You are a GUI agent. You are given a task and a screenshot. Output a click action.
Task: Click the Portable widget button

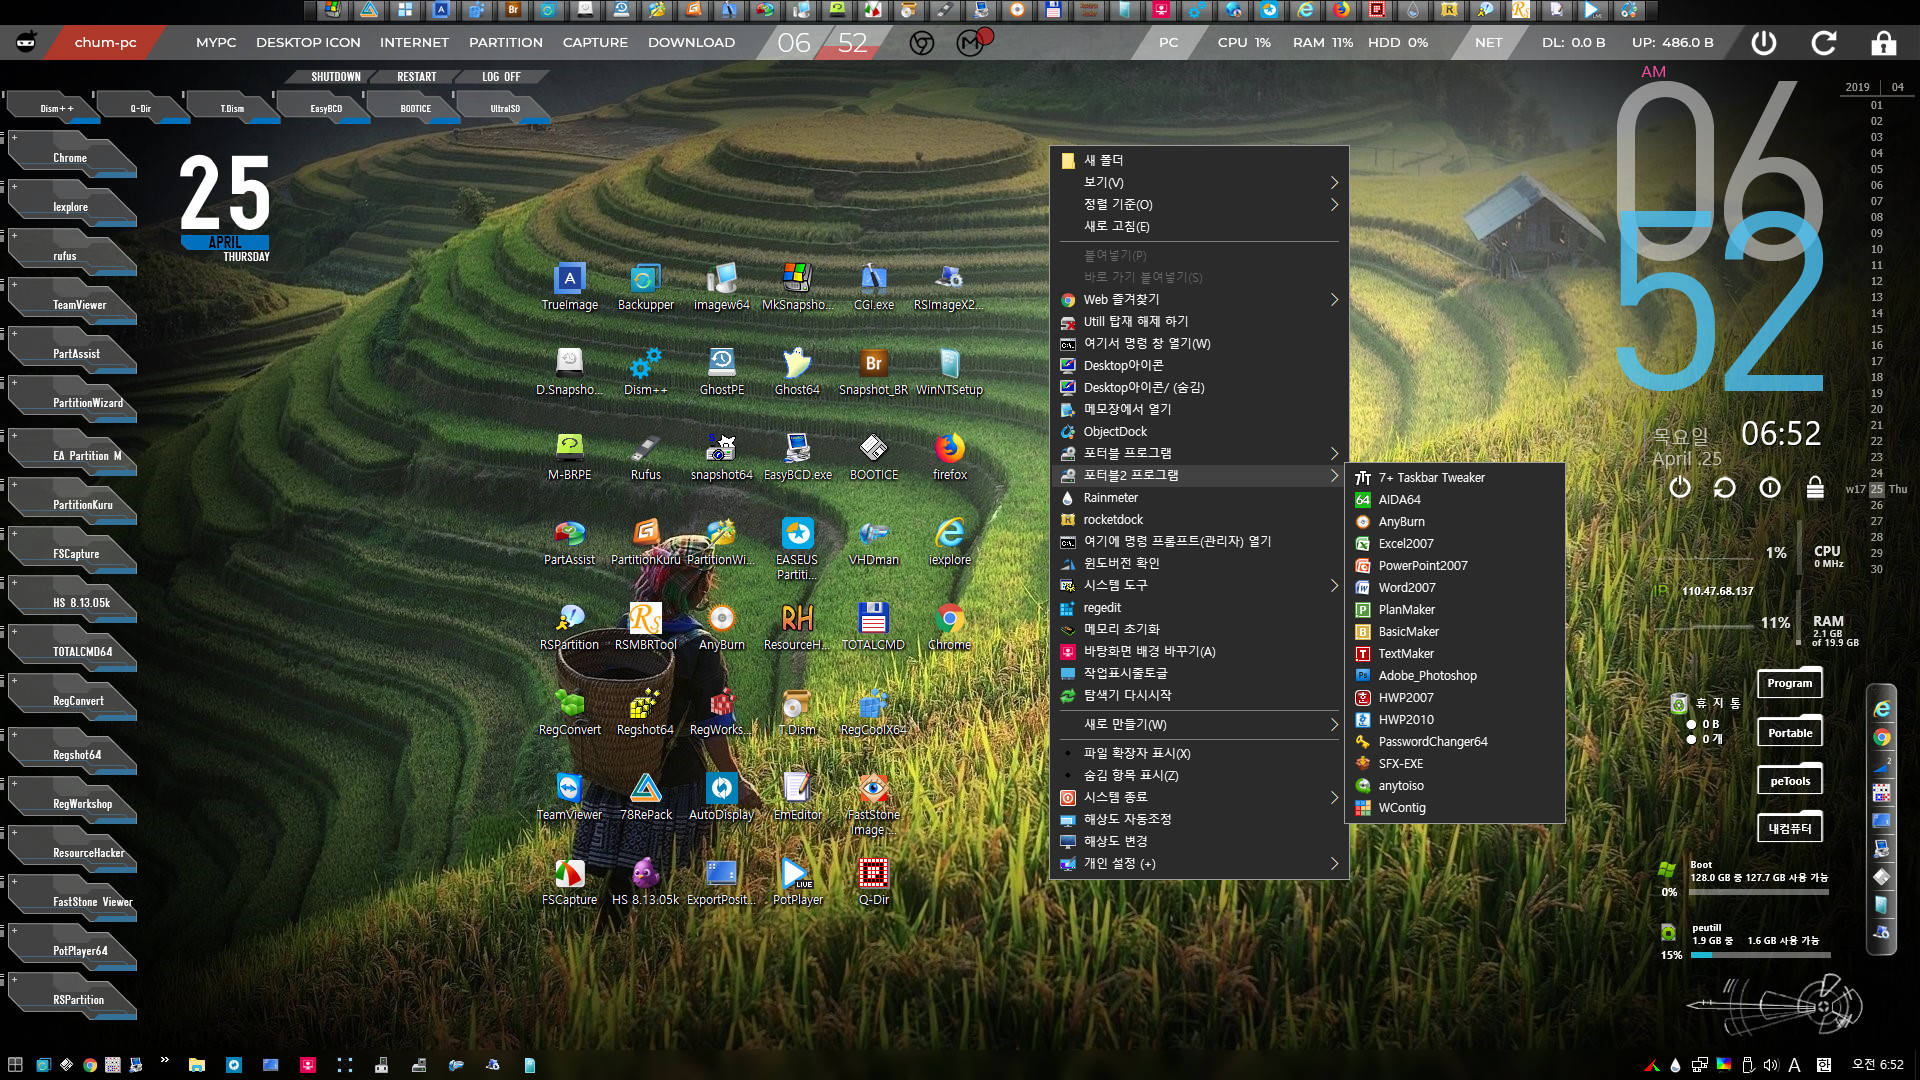click(1789, 732)
